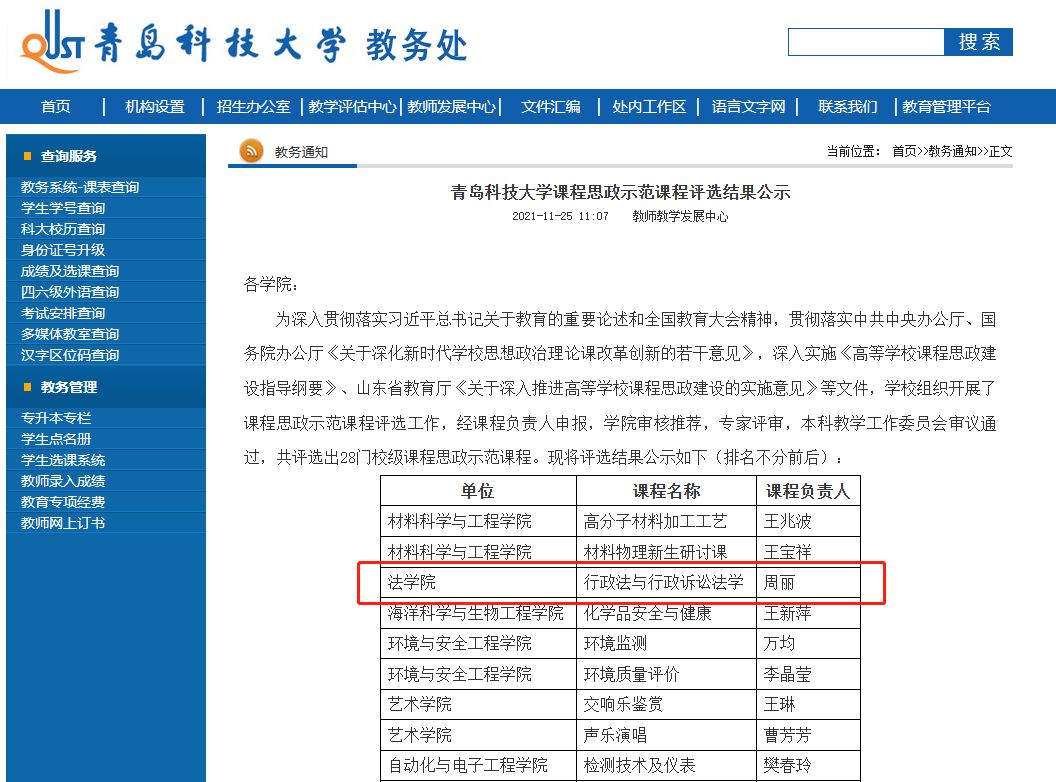Click the 学生学号查询 sidebar link
1056x782 pixels.
coord(63,208)
